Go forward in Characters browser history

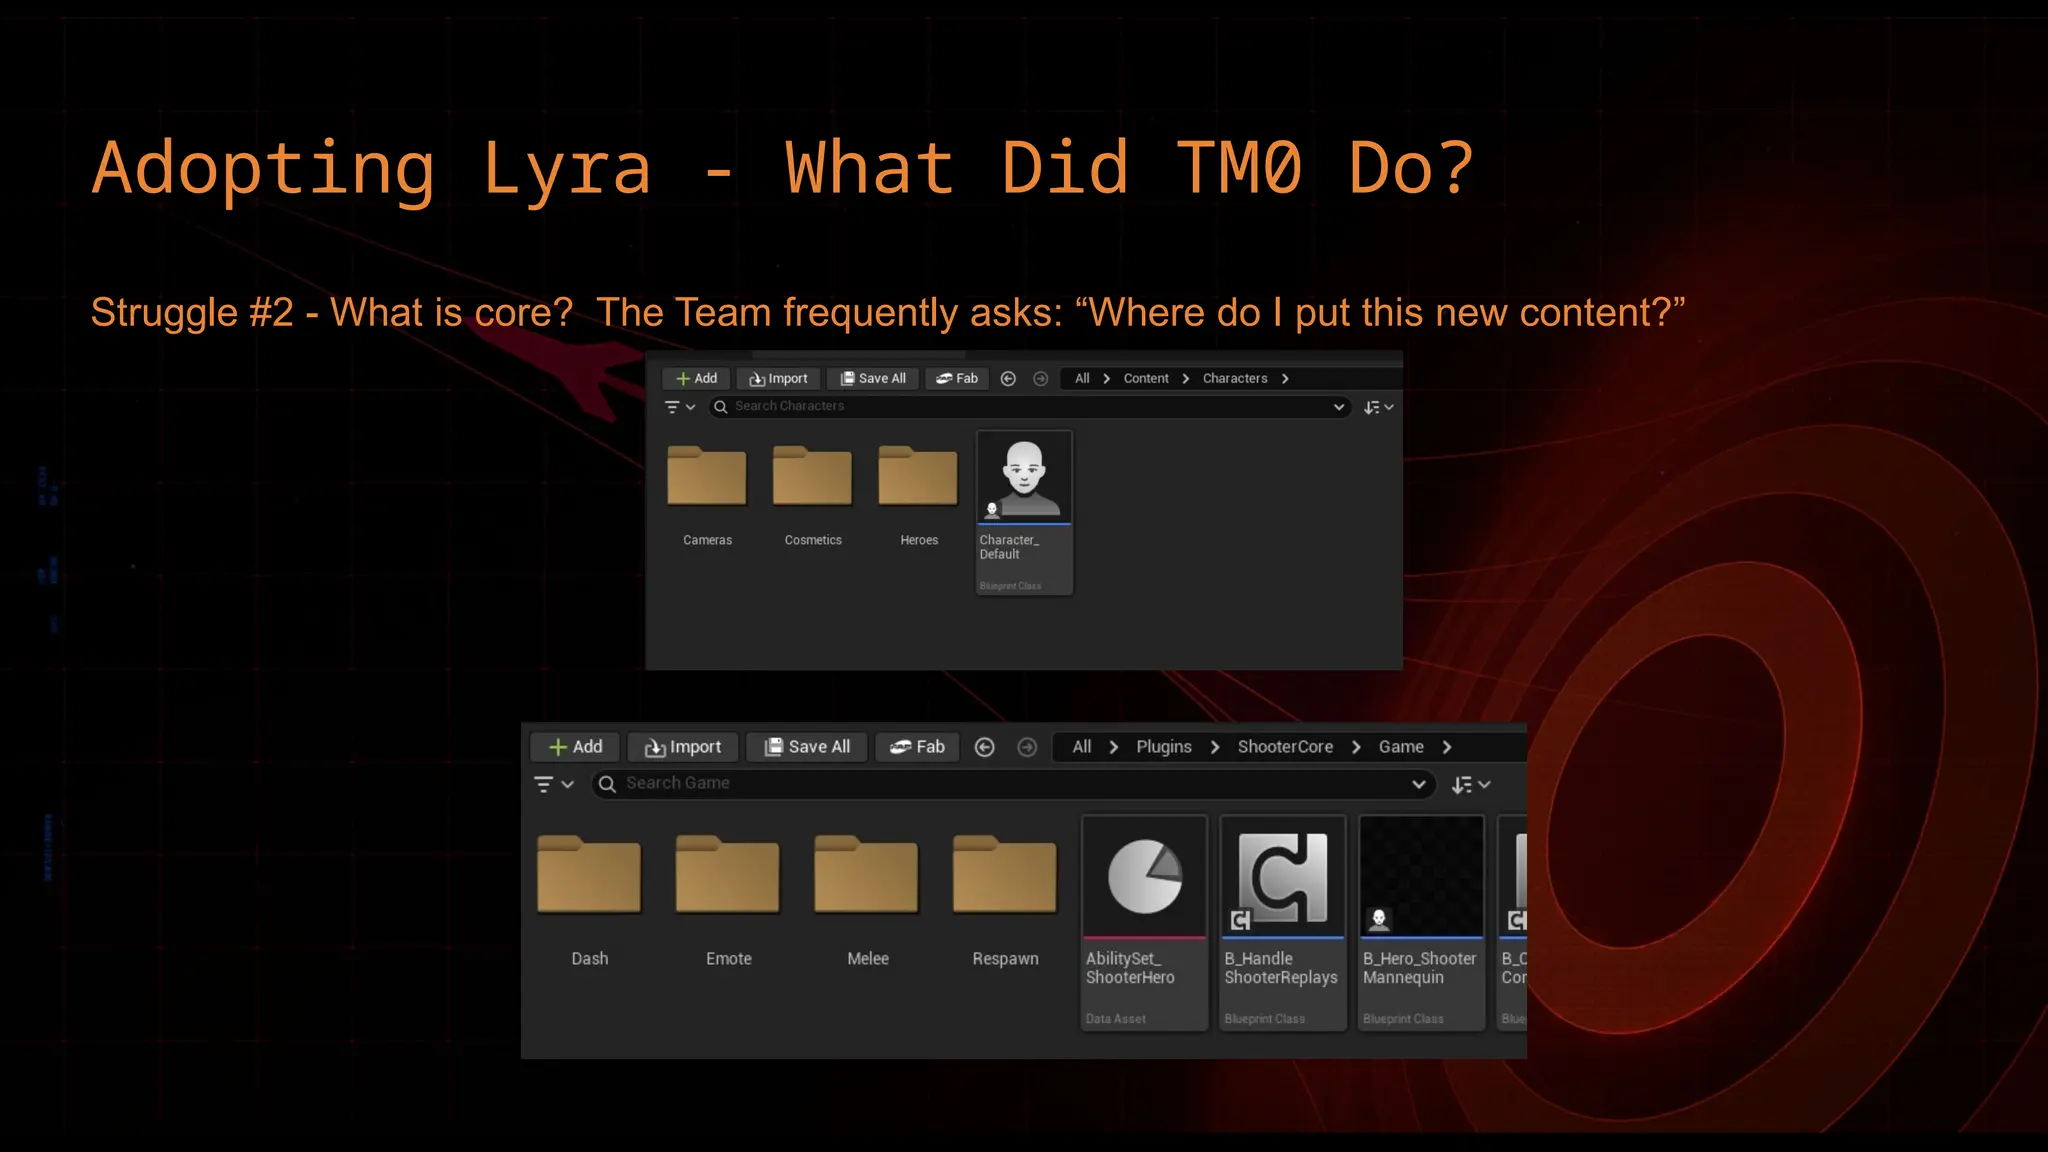(x=1040, y=379)
